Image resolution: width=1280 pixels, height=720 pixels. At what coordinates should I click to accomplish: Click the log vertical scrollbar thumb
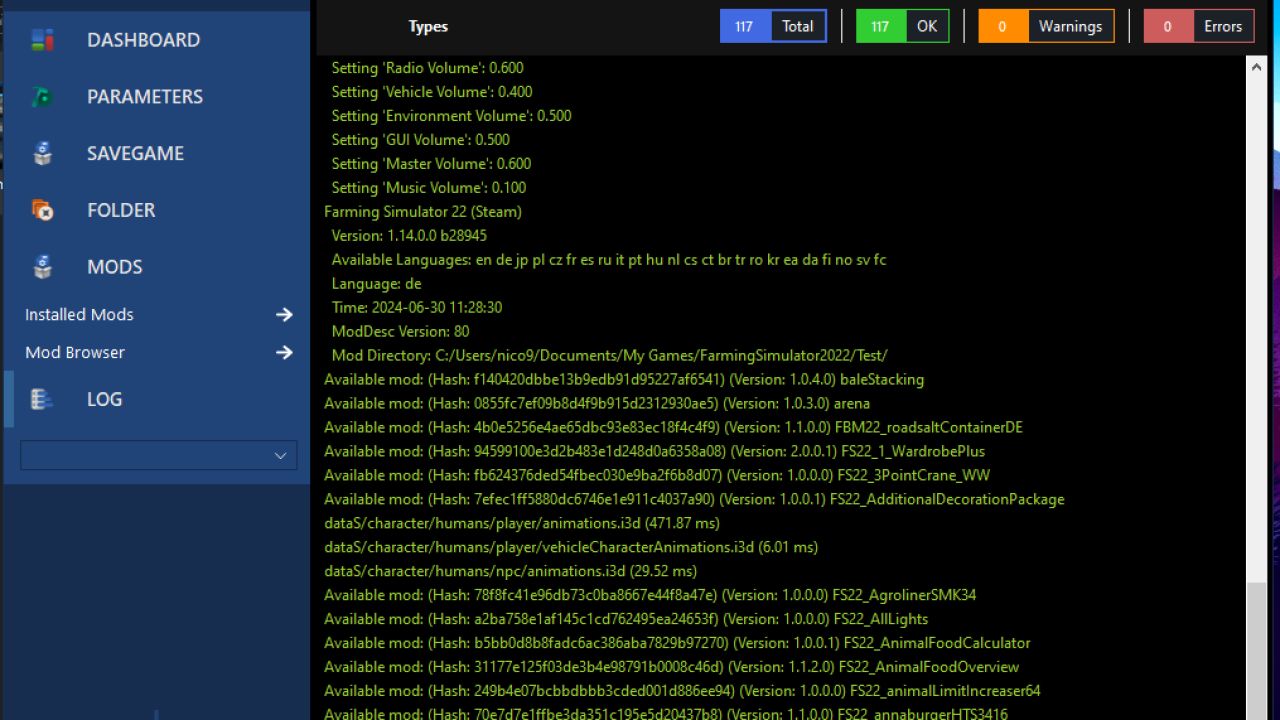click(x=1256, y=650)
